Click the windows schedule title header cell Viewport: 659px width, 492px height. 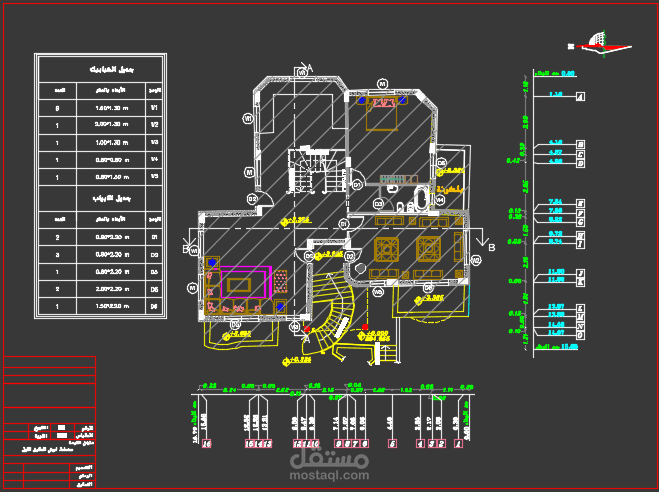coord(100,70)
